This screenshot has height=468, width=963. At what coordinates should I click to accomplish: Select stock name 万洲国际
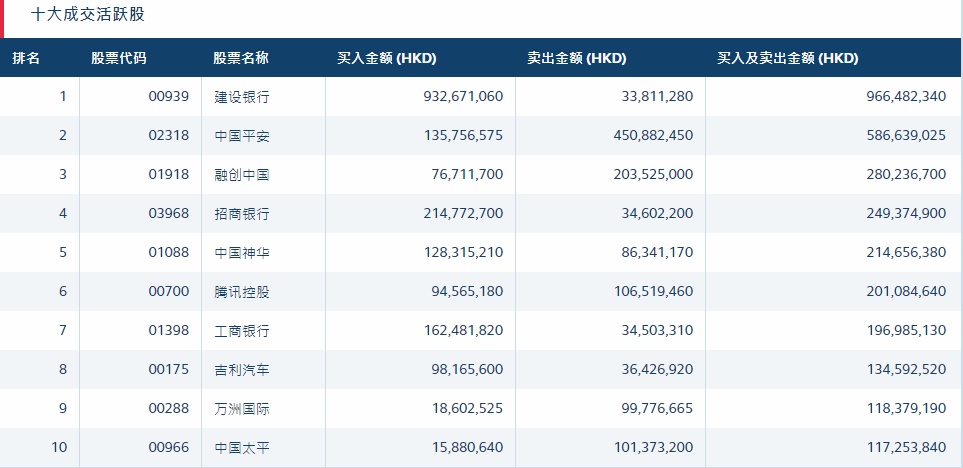point(242,409)
